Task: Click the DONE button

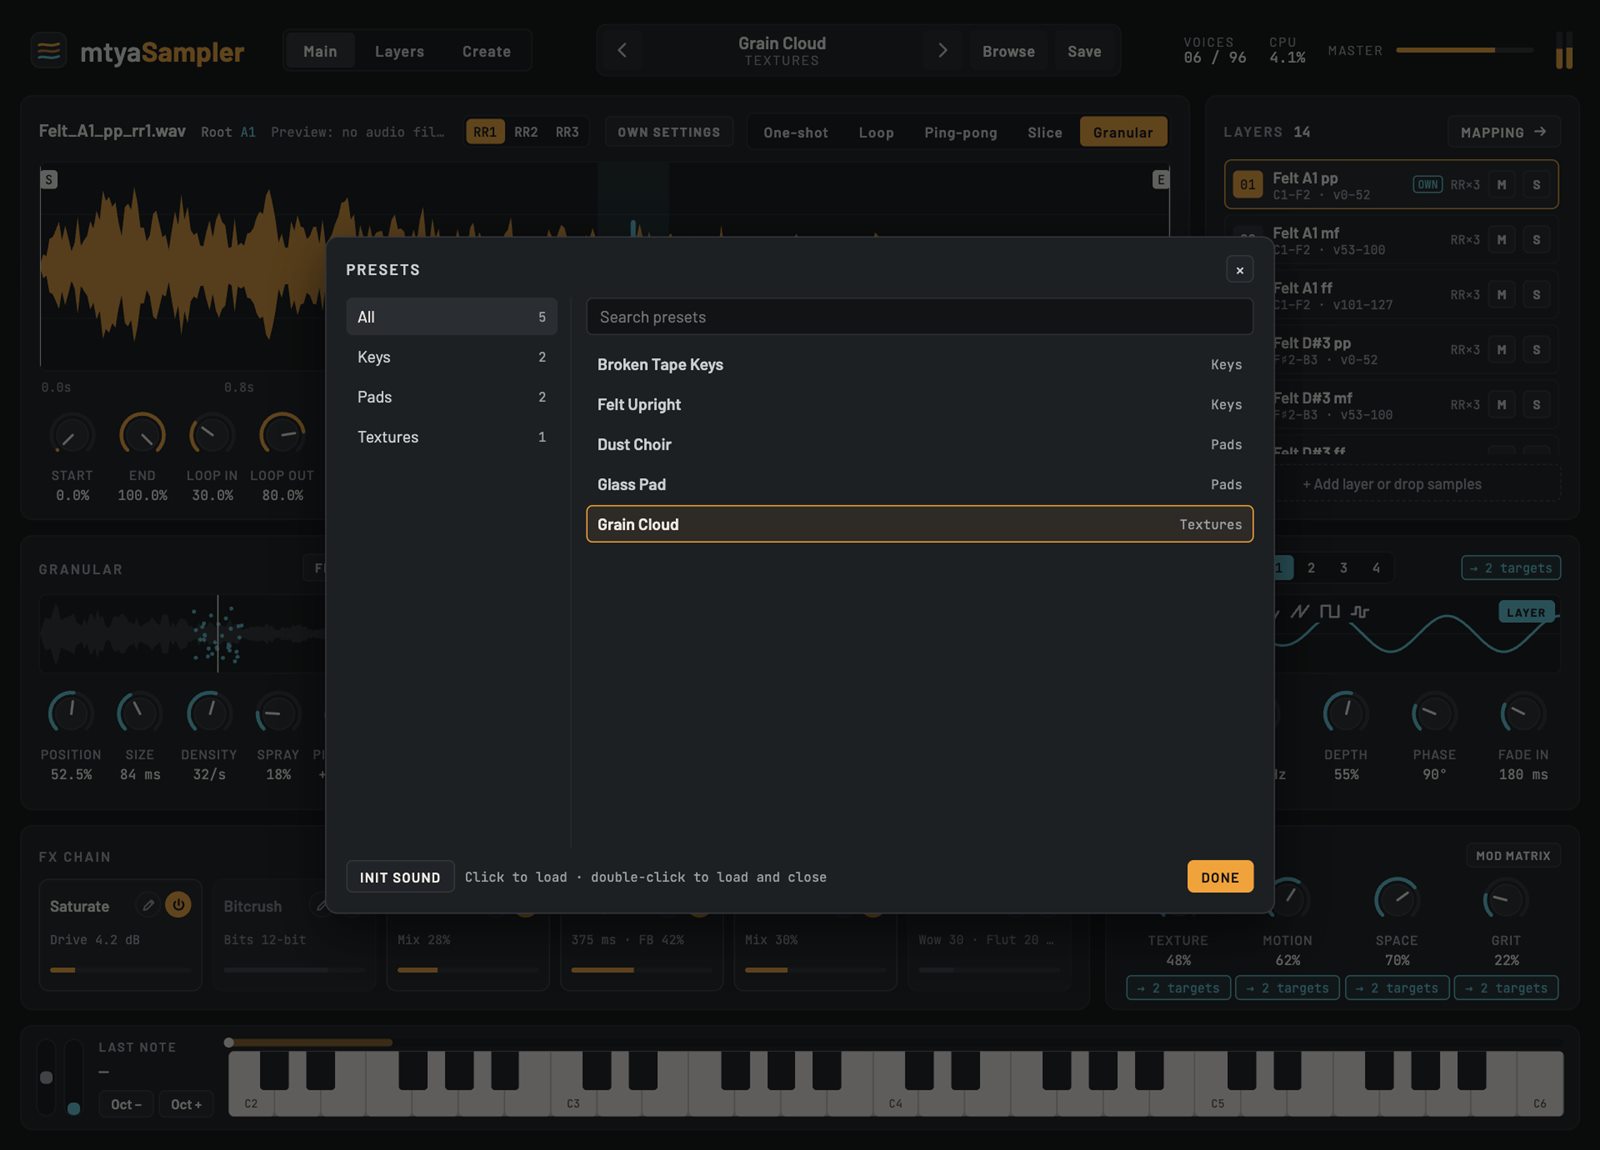Action: click(x=1220, y=877)
